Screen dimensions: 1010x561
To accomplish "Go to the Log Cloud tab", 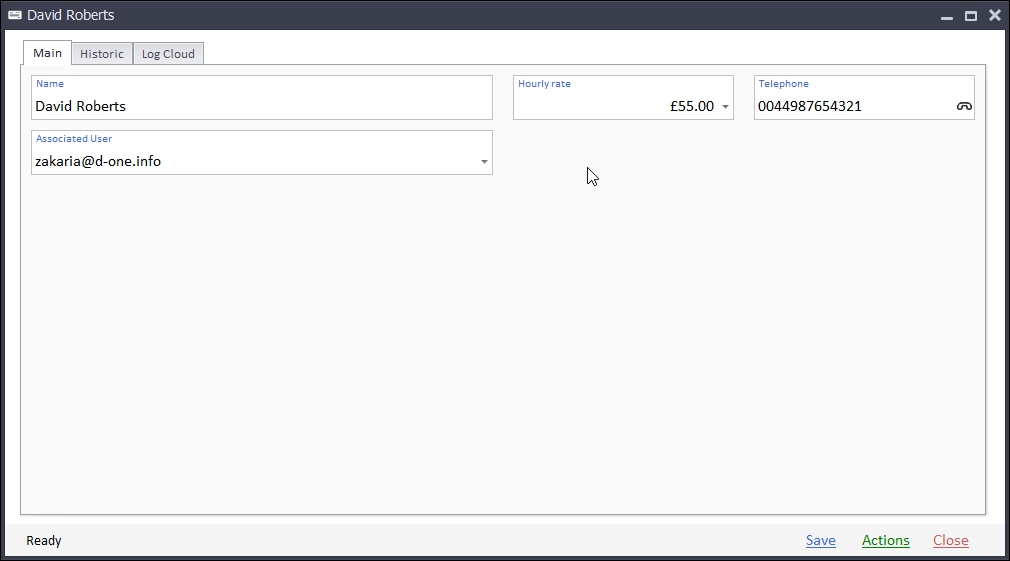I will pyautogui.click(x=168, y=54).
